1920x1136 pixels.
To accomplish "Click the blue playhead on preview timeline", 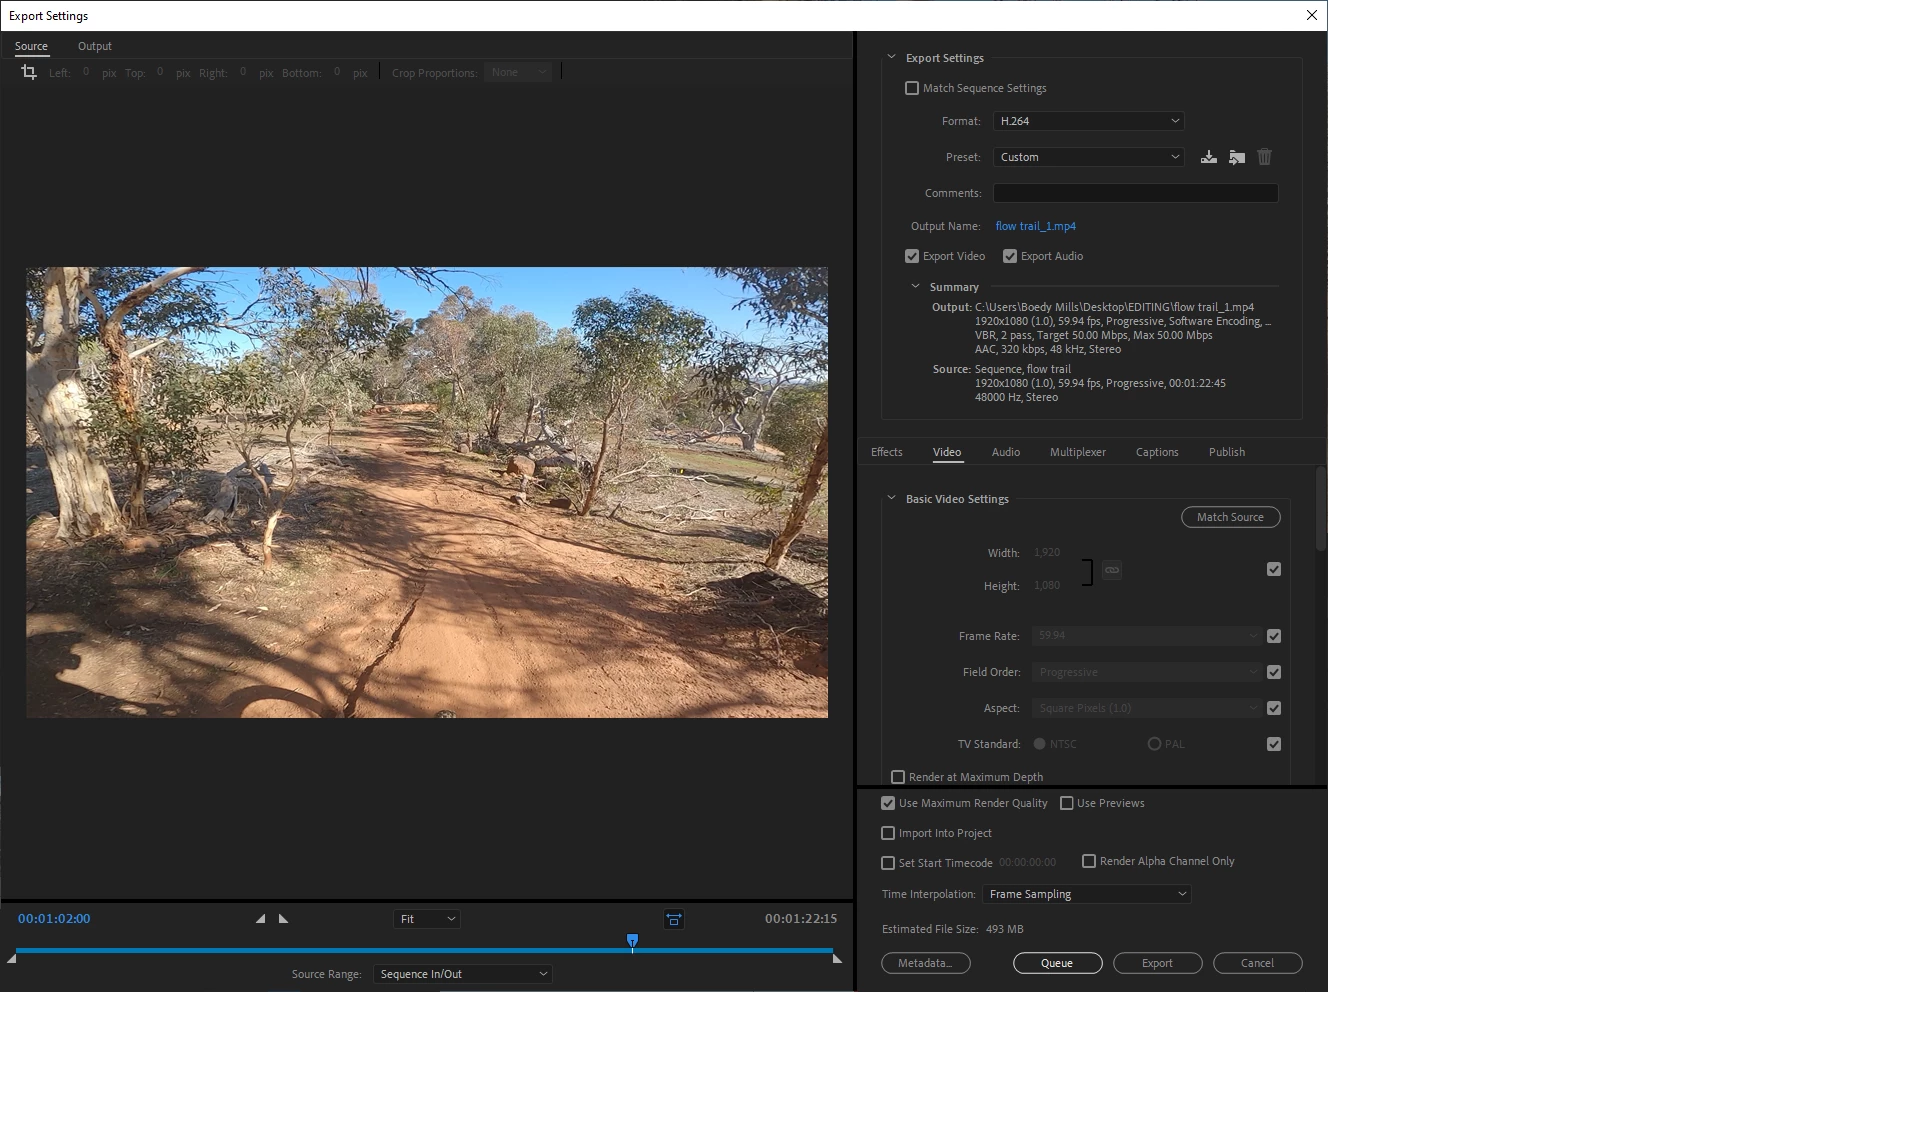I will pyautogui.click(x=632, y=940).
